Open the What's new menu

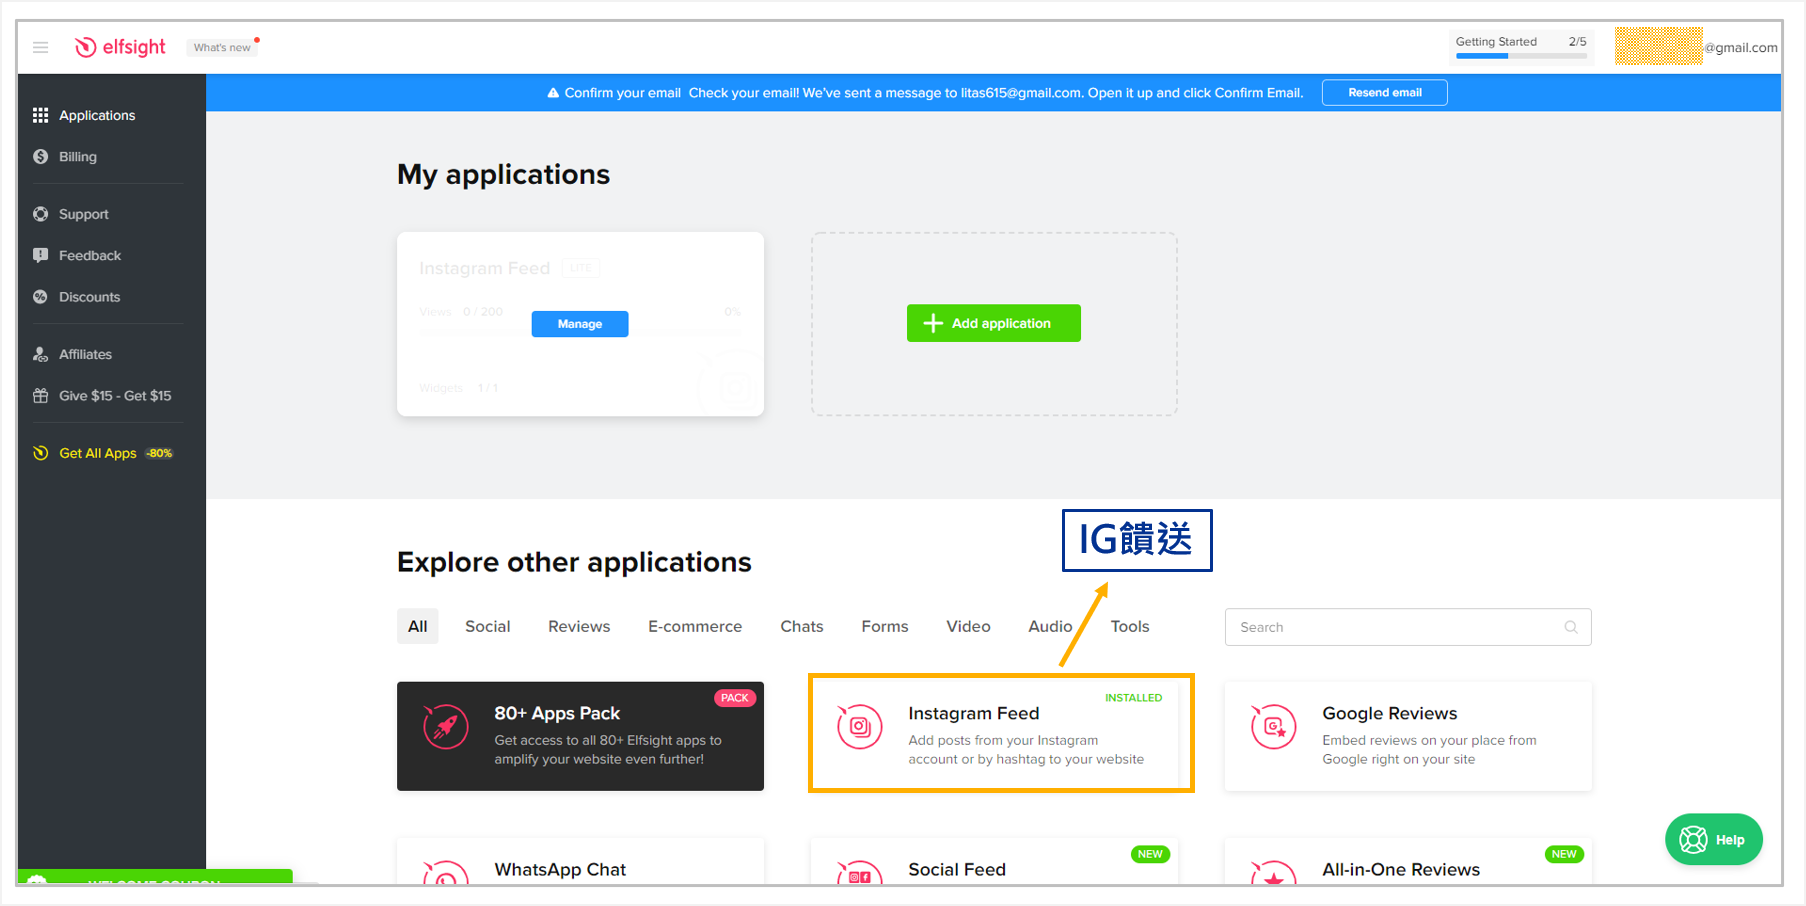click(x=221, y=47)
